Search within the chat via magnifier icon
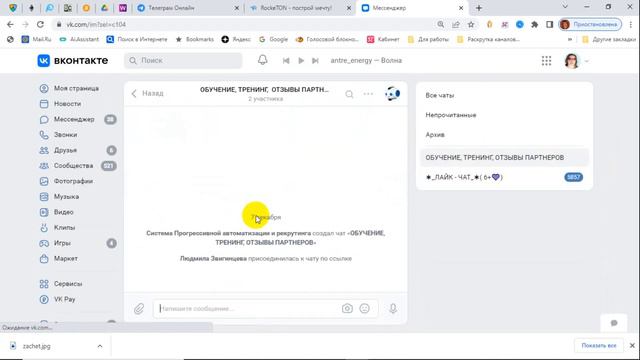This screenshot has height=360, width=640. pyautogui.click(x=349, y=94)
